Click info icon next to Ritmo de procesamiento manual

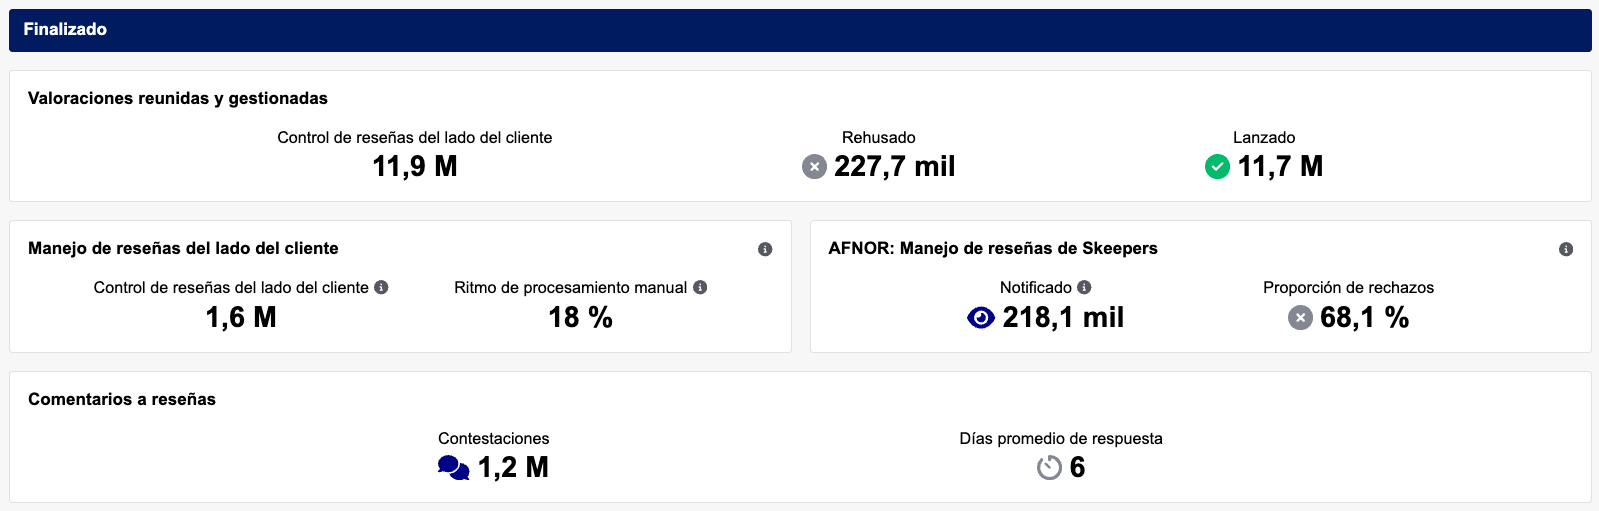click(x=700, y=287)
